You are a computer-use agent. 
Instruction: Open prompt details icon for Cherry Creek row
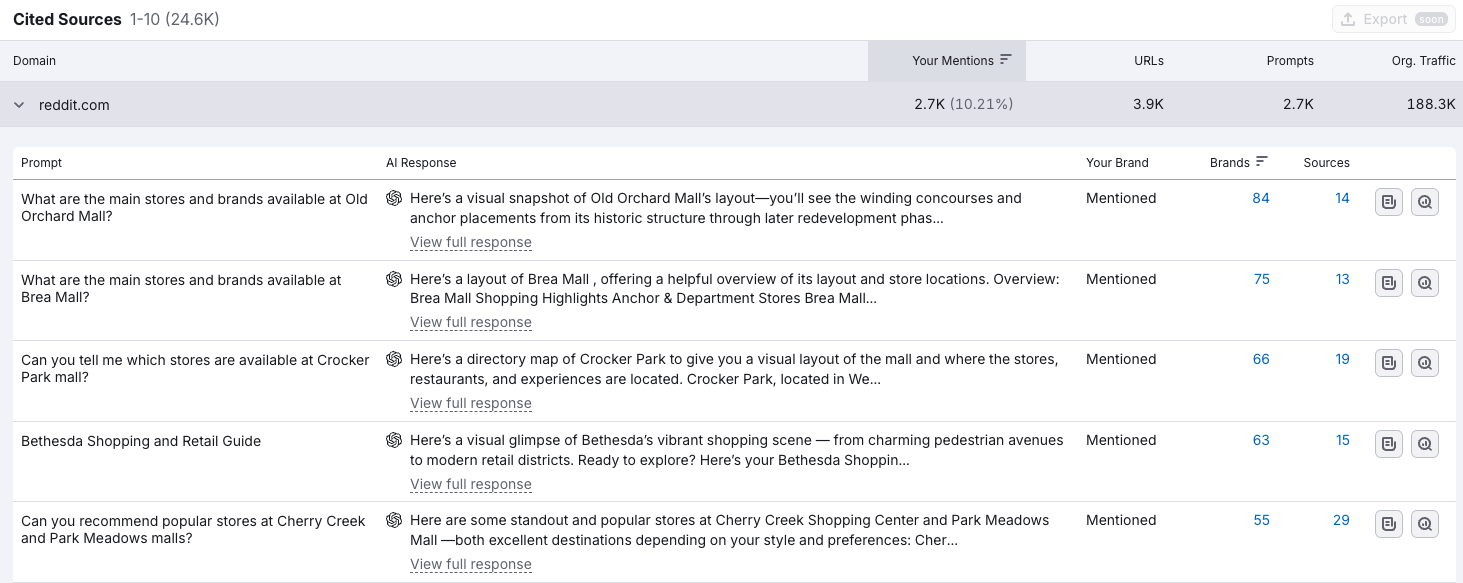point(1389,524)
